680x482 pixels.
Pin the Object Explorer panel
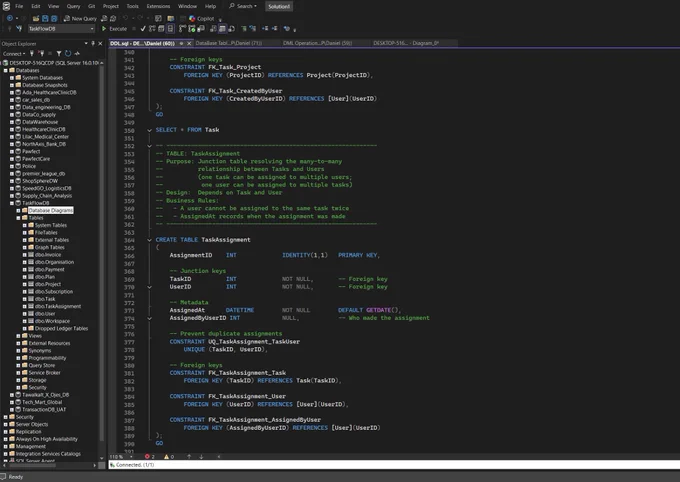[x=93, y=43]
